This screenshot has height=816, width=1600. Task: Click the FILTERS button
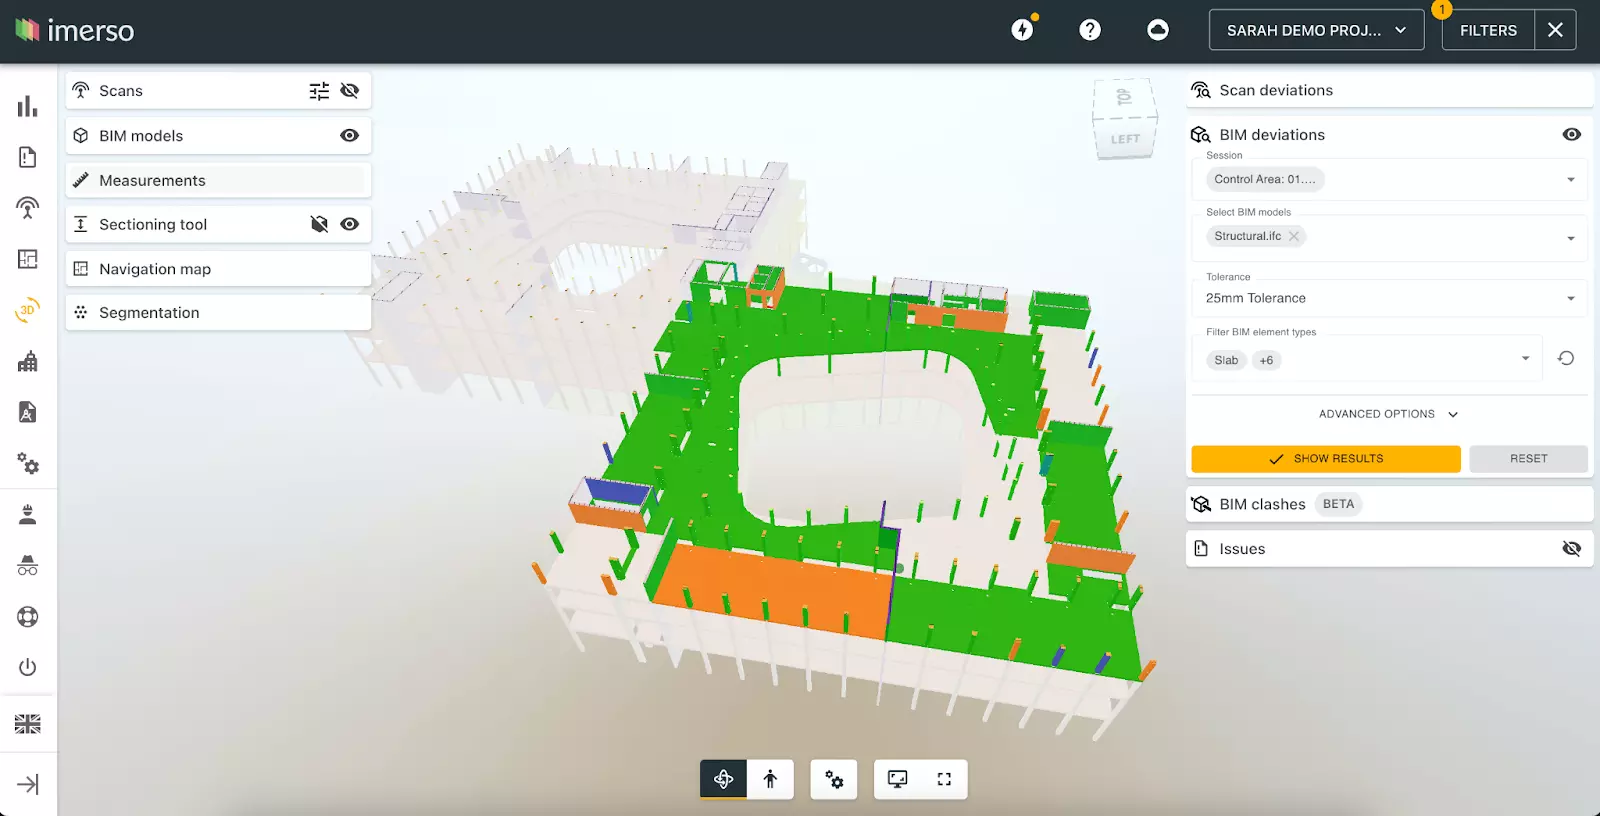(1488, 30)
